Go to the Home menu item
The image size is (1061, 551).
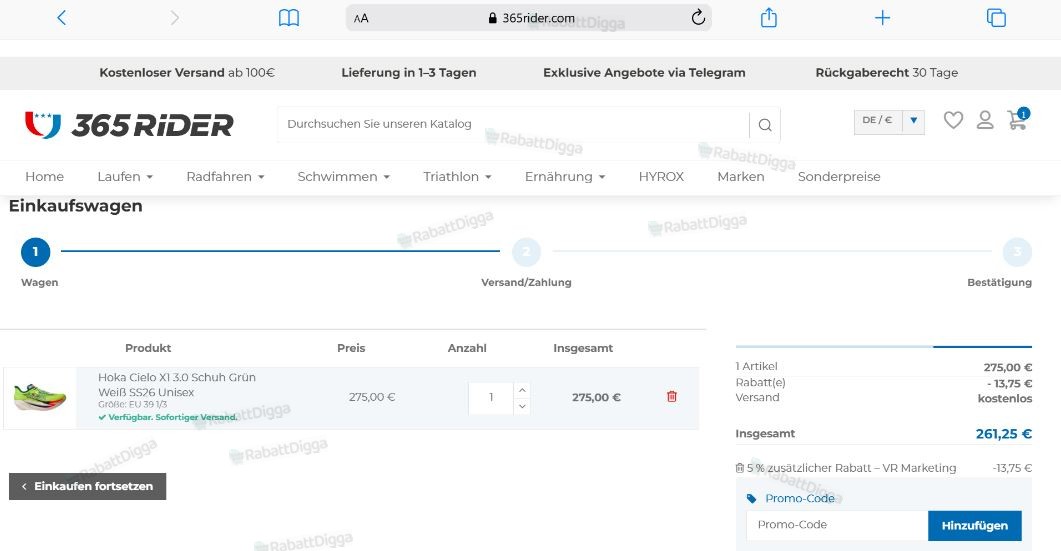pos(45,177)
